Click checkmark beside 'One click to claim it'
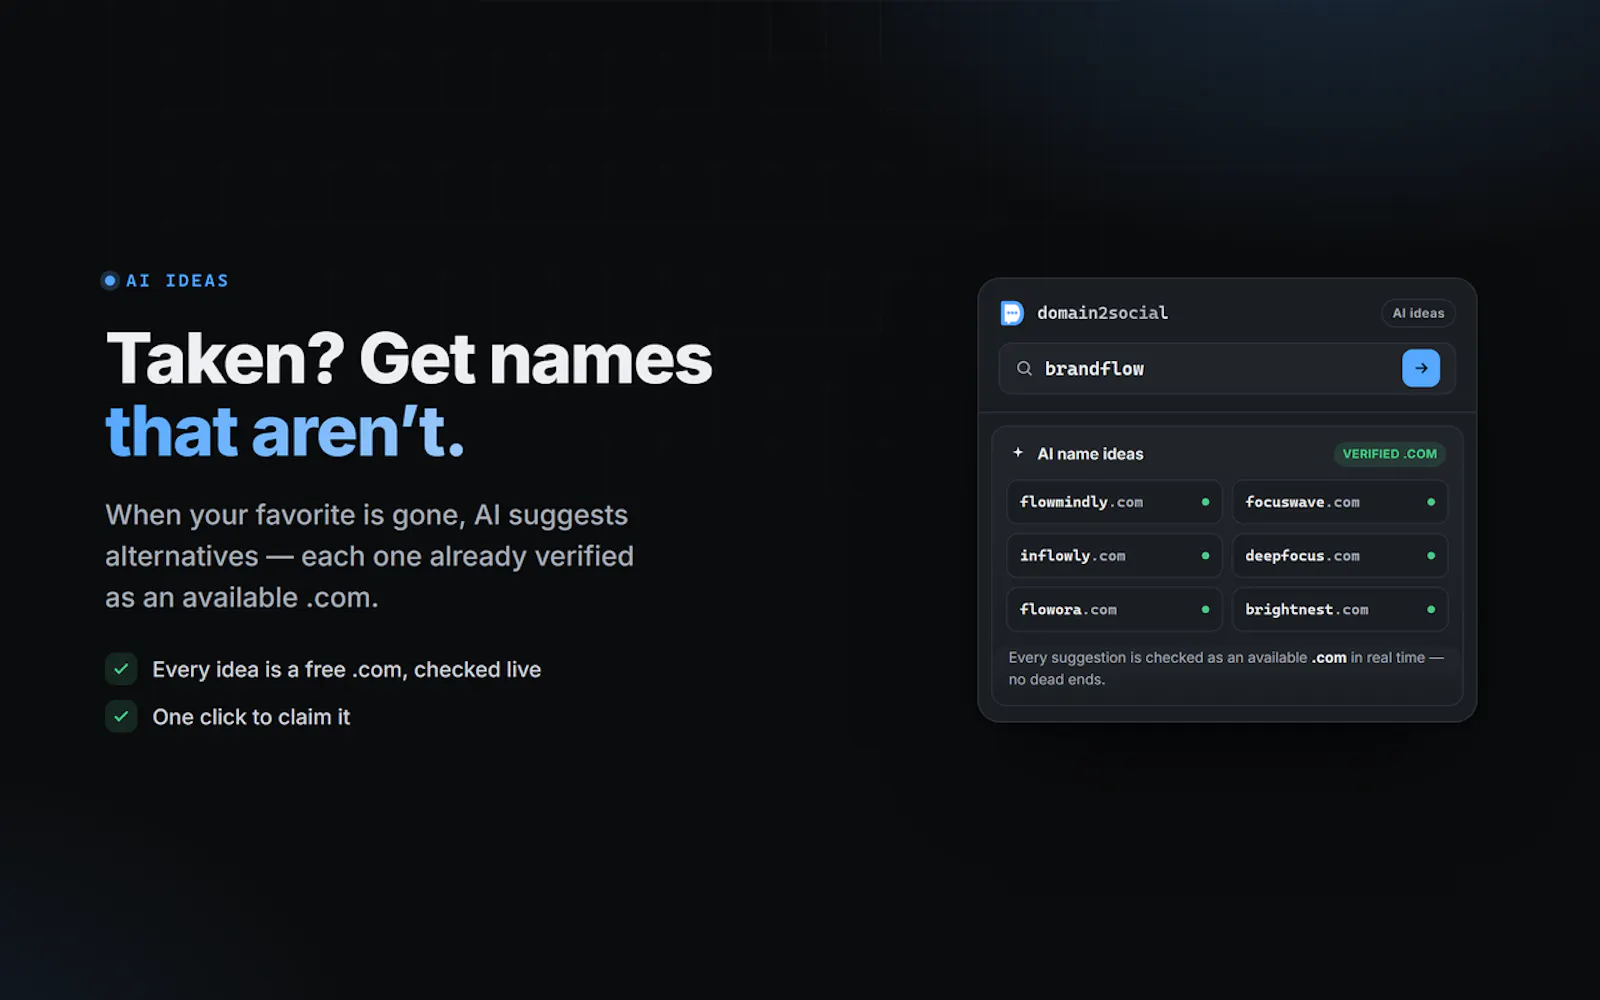This screenshot has width=1600, height=1000. (121, 716)
